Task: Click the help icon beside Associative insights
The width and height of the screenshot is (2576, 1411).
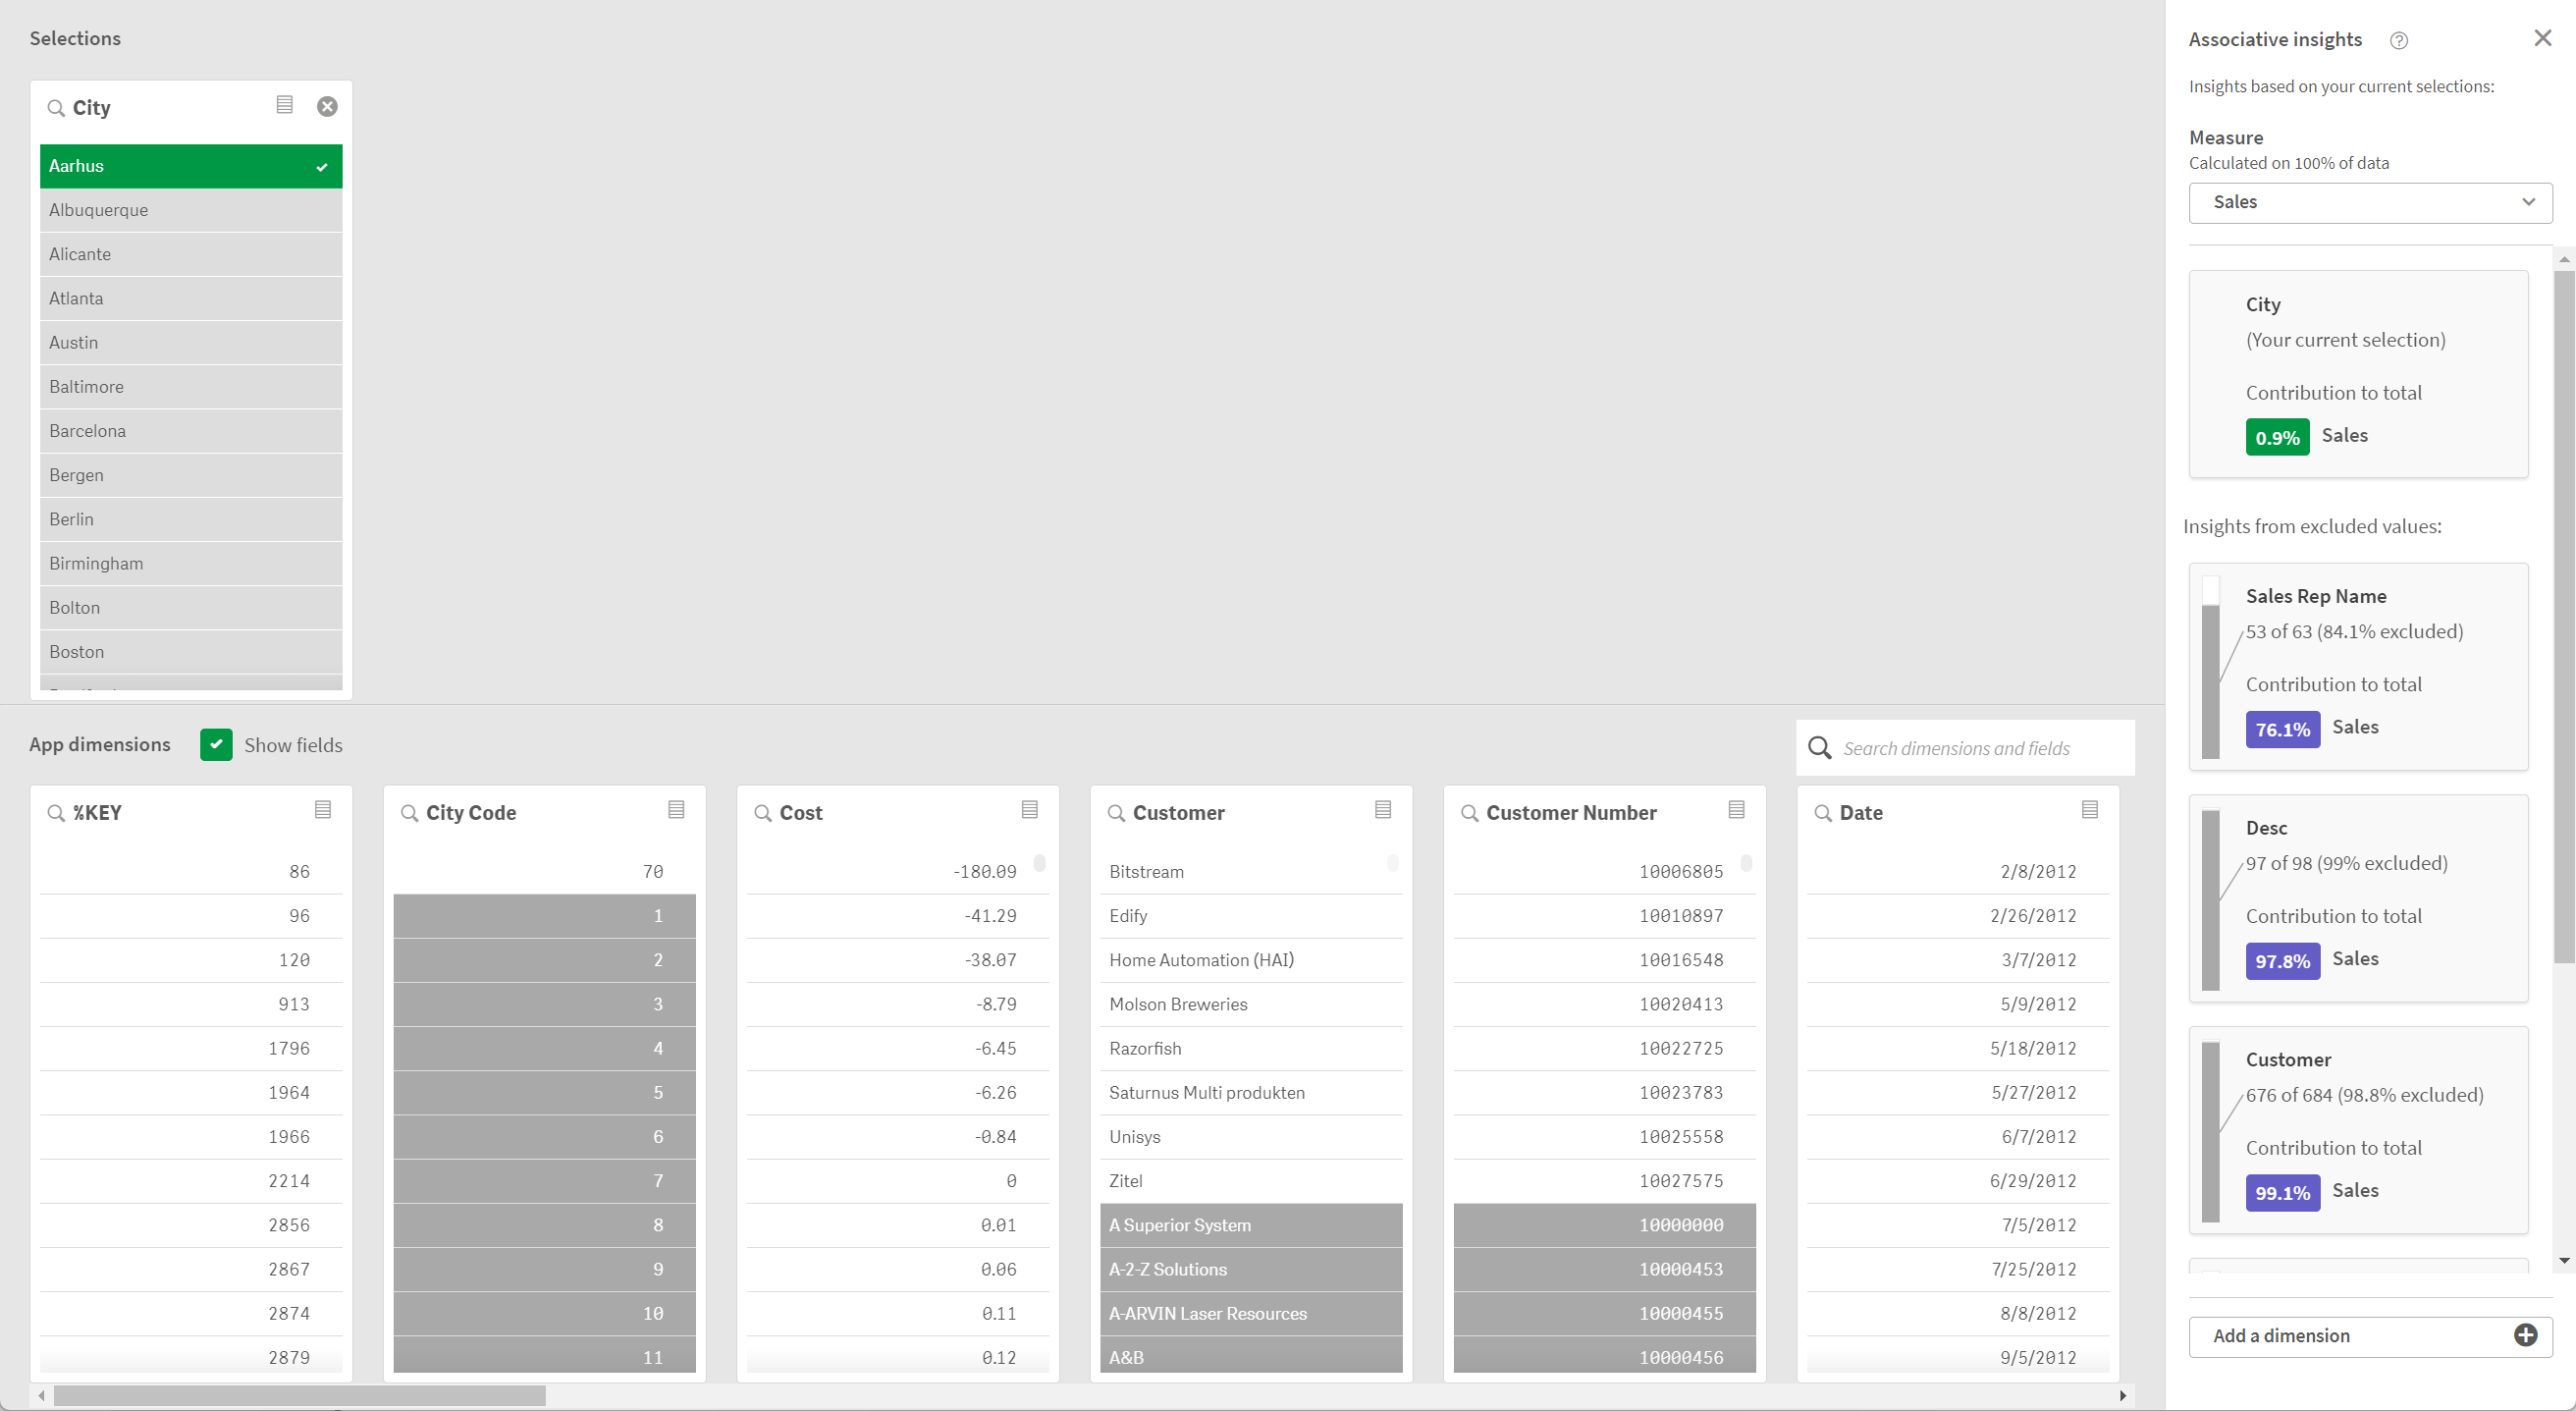Action: point(2397,40)
